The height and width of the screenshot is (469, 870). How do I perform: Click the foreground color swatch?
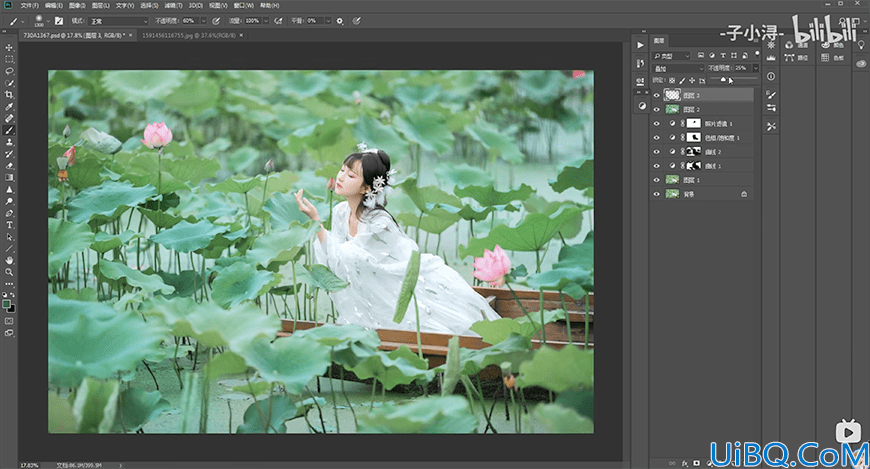click(x=6, y=304)
